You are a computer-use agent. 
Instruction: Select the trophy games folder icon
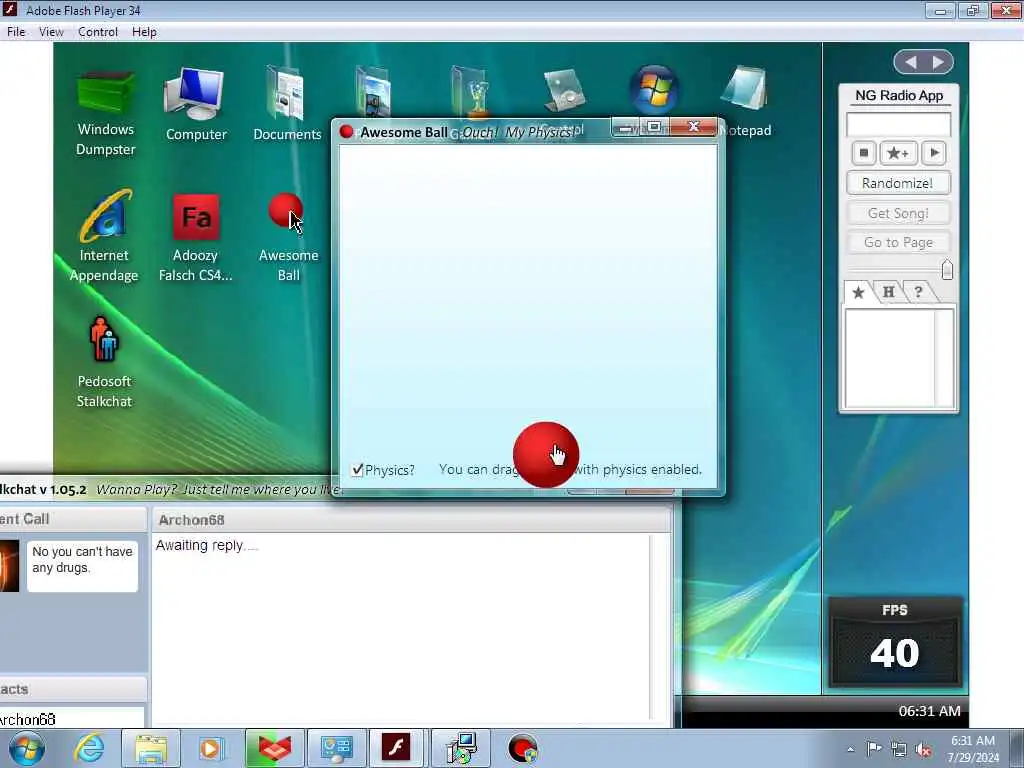(469, 90)
